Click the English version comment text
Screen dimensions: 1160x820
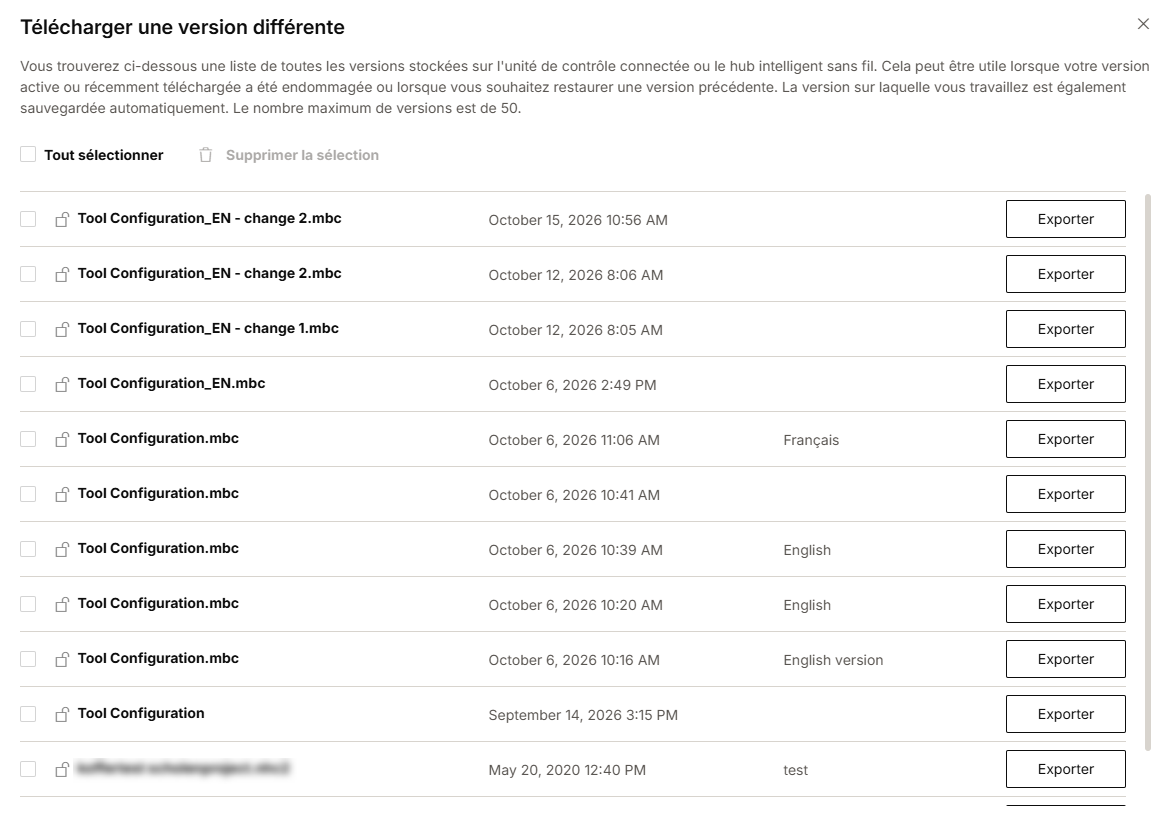click(833, 660)
